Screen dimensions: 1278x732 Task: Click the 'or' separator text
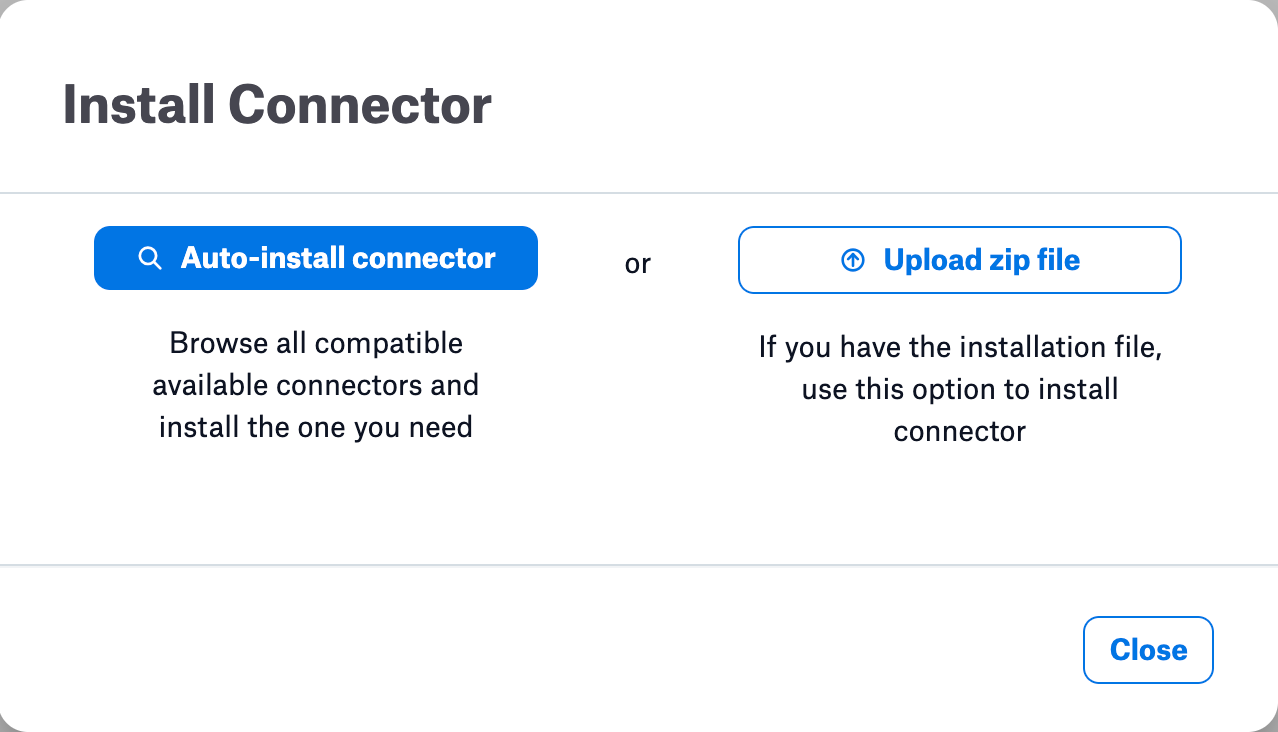pyautogui.click(x=637, y=262)
